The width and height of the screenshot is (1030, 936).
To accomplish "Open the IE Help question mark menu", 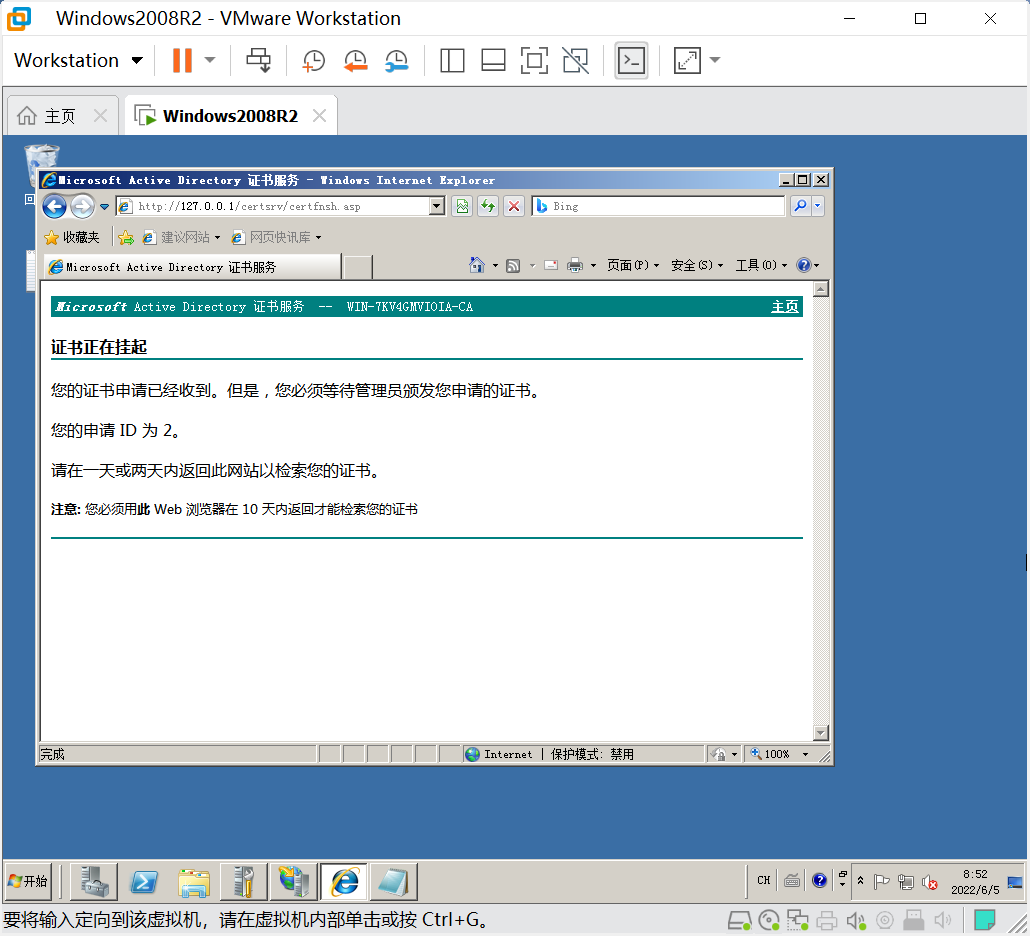I will [x=807, y=265].
